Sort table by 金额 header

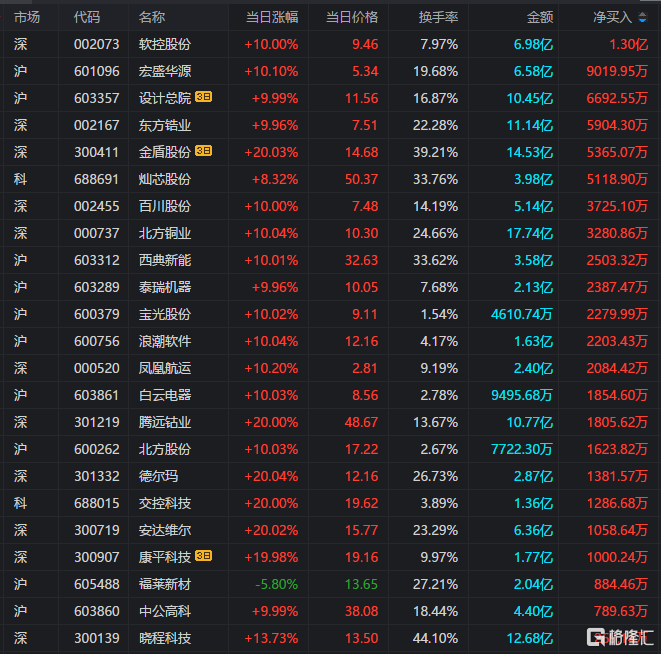click(540, 17)
